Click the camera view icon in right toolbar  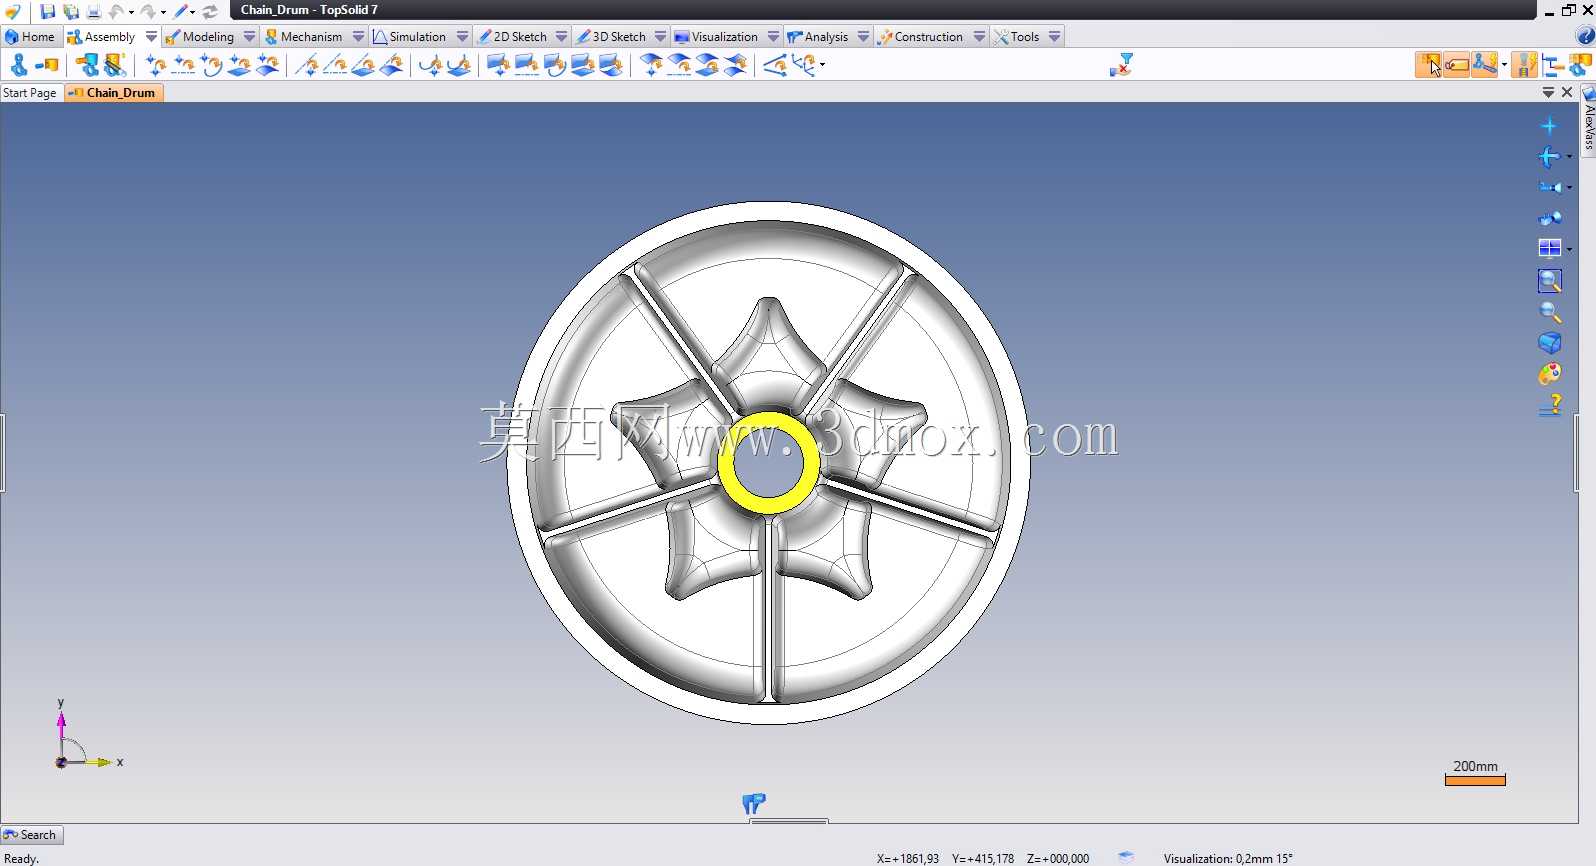point(1550,187)
